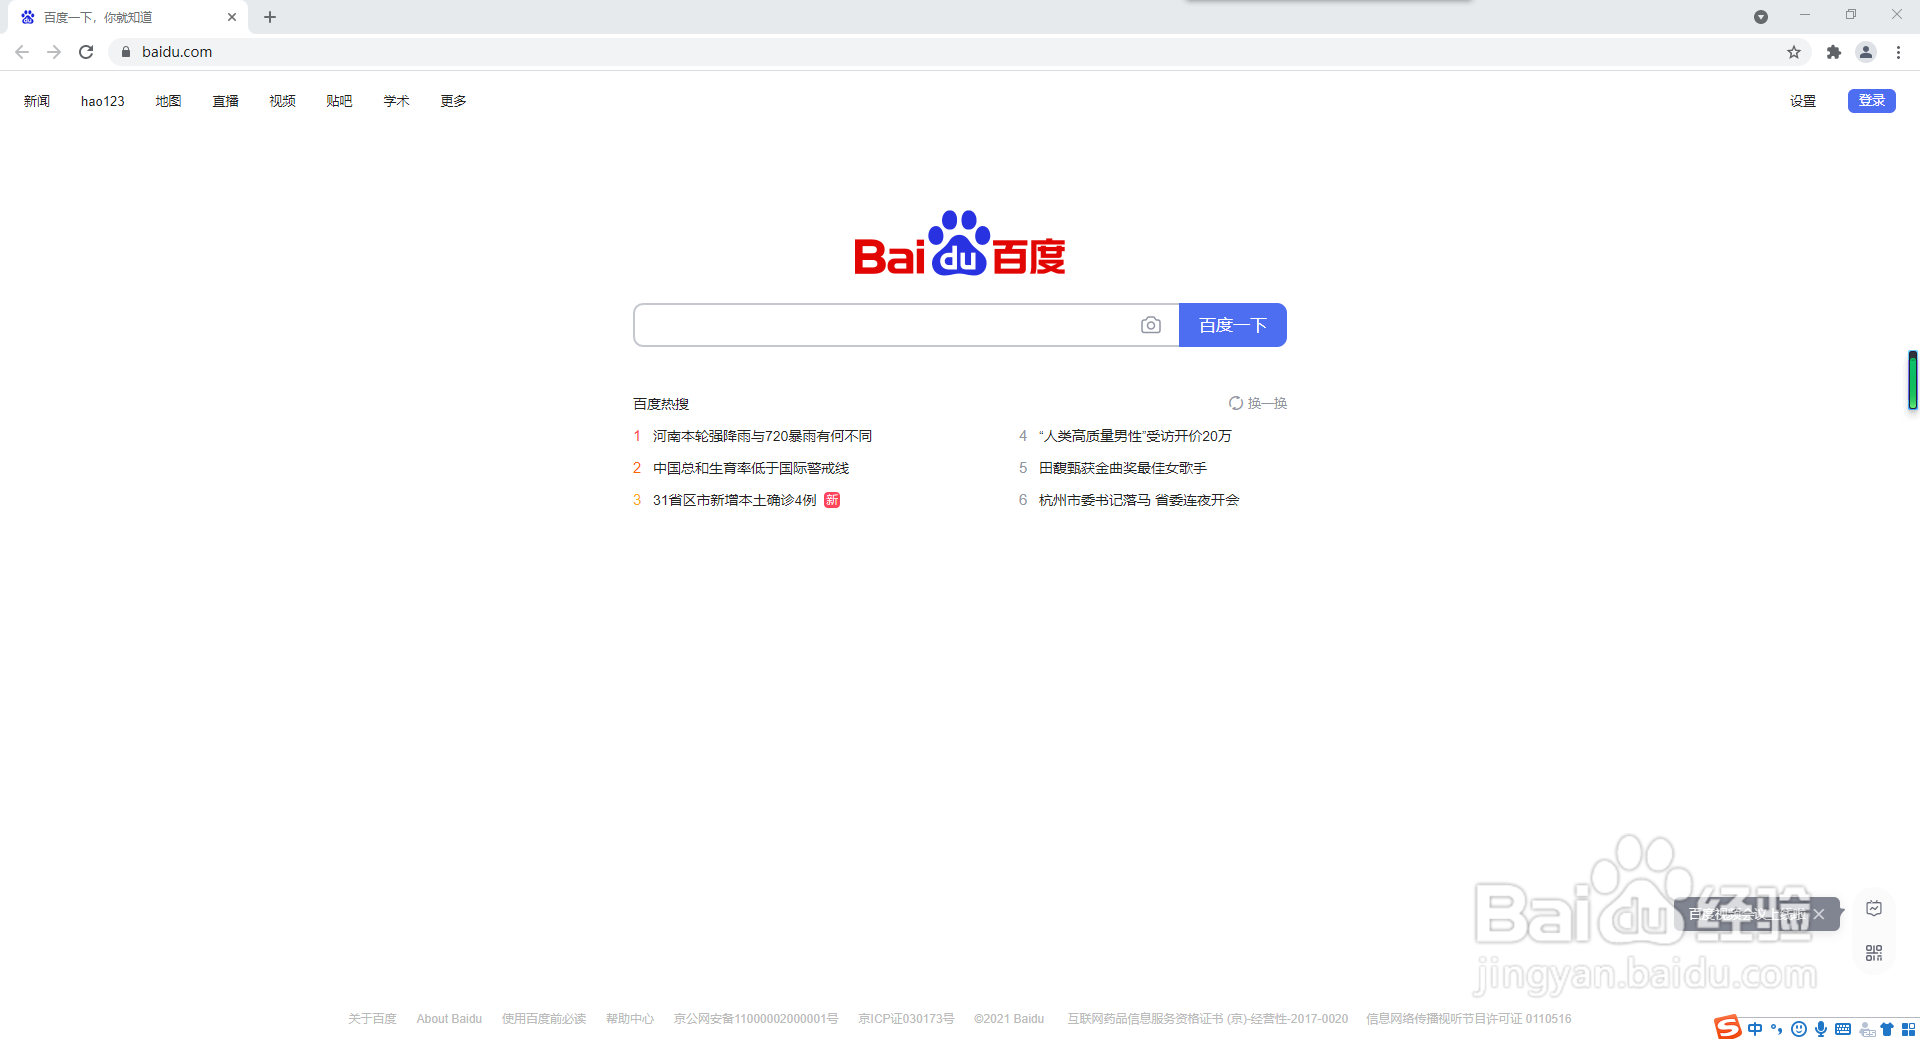This screenshot has width=1920, height=1039.
Task: Click Sogou voice input microphone icon
Action: click(1821, 1029)
